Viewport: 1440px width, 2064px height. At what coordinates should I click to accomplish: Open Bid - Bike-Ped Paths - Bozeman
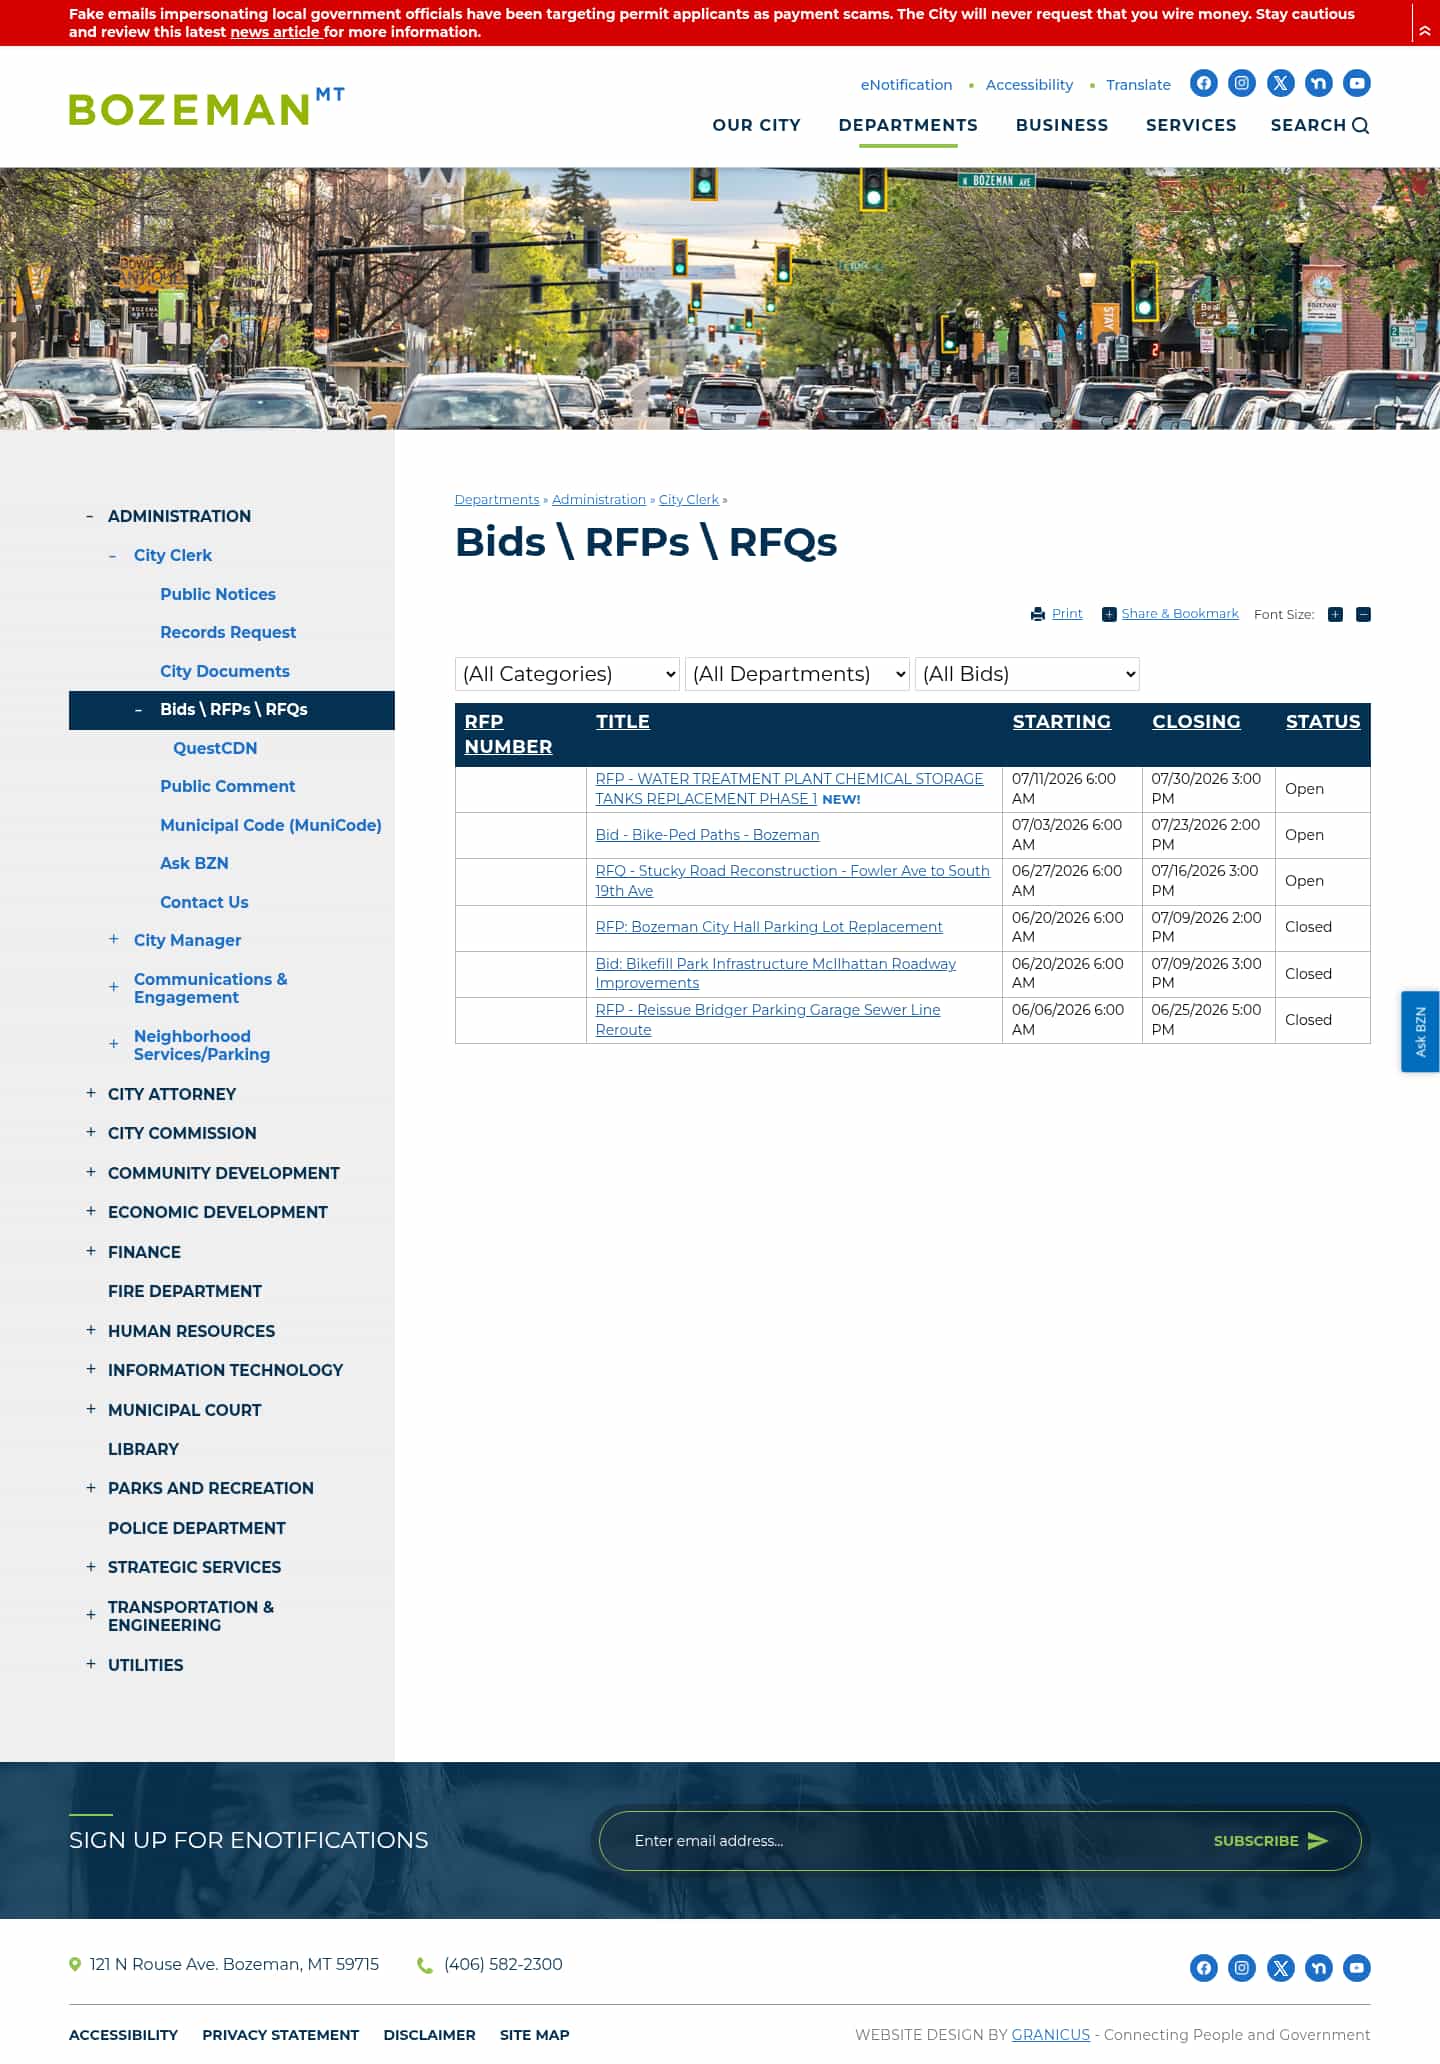click(707, 835)
